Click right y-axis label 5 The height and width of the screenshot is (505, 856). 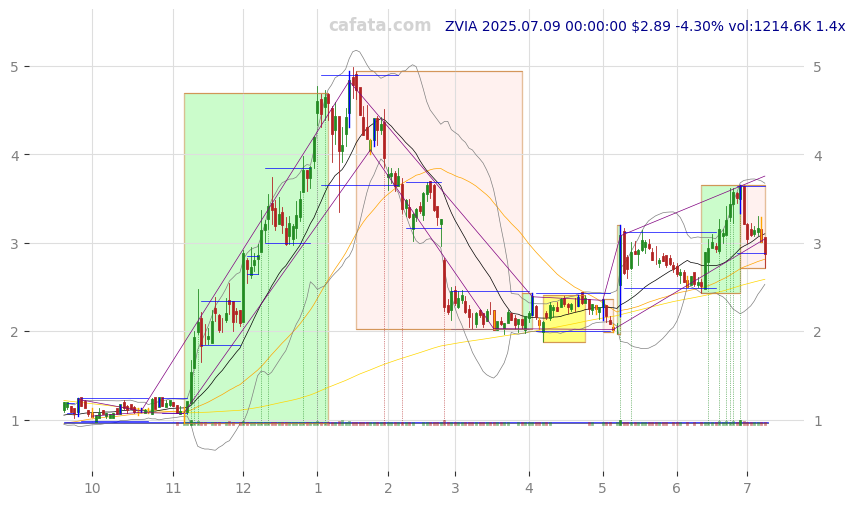click(x=817, y=67)
